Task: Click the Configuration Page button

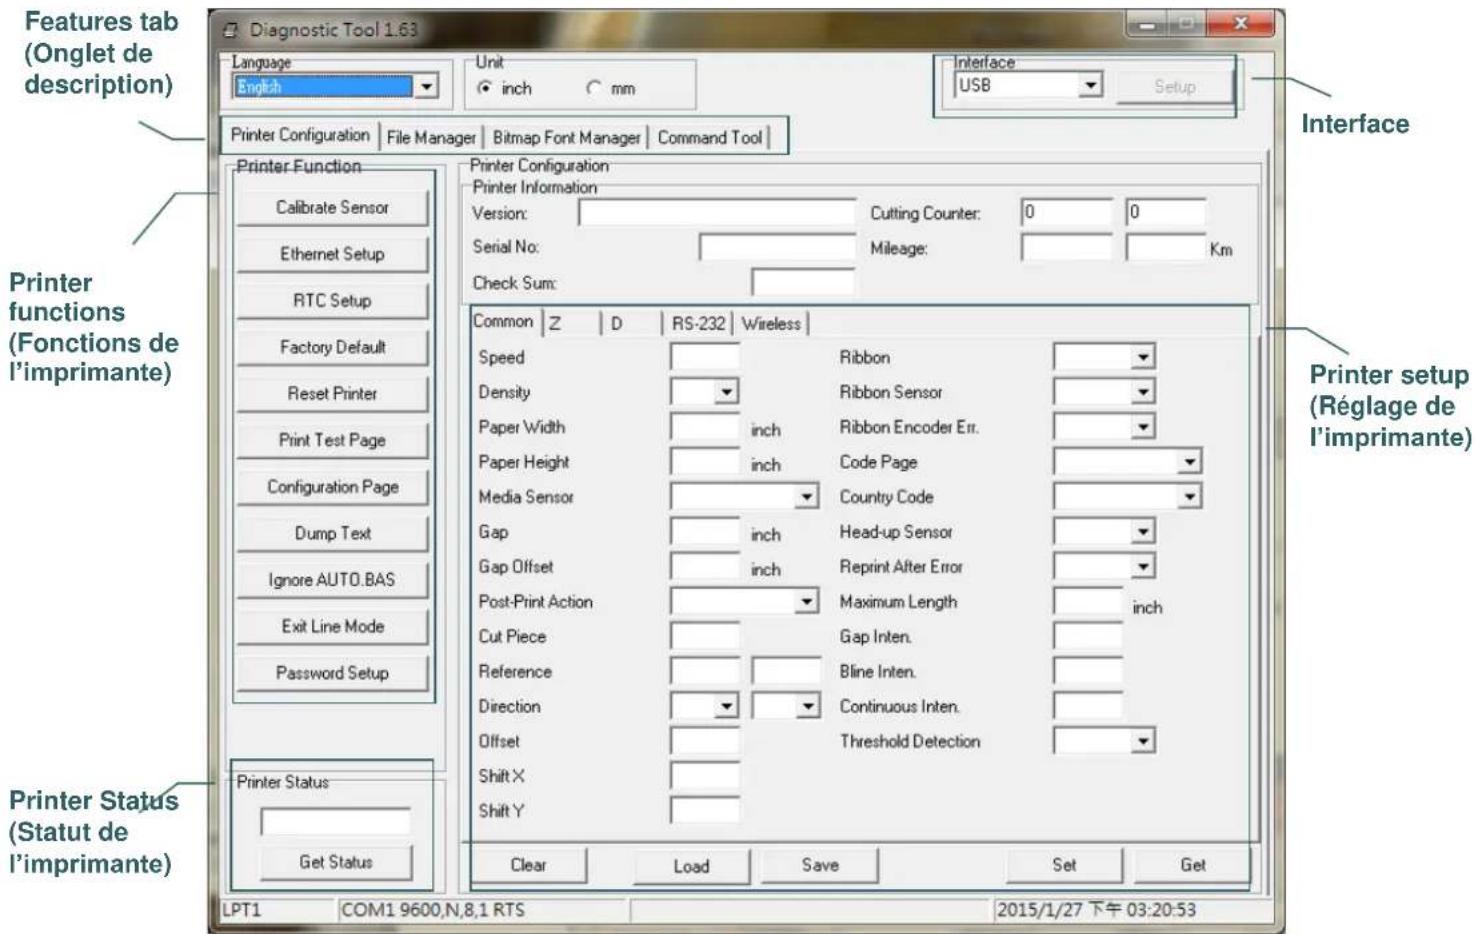Action: [x=332, y=487]
